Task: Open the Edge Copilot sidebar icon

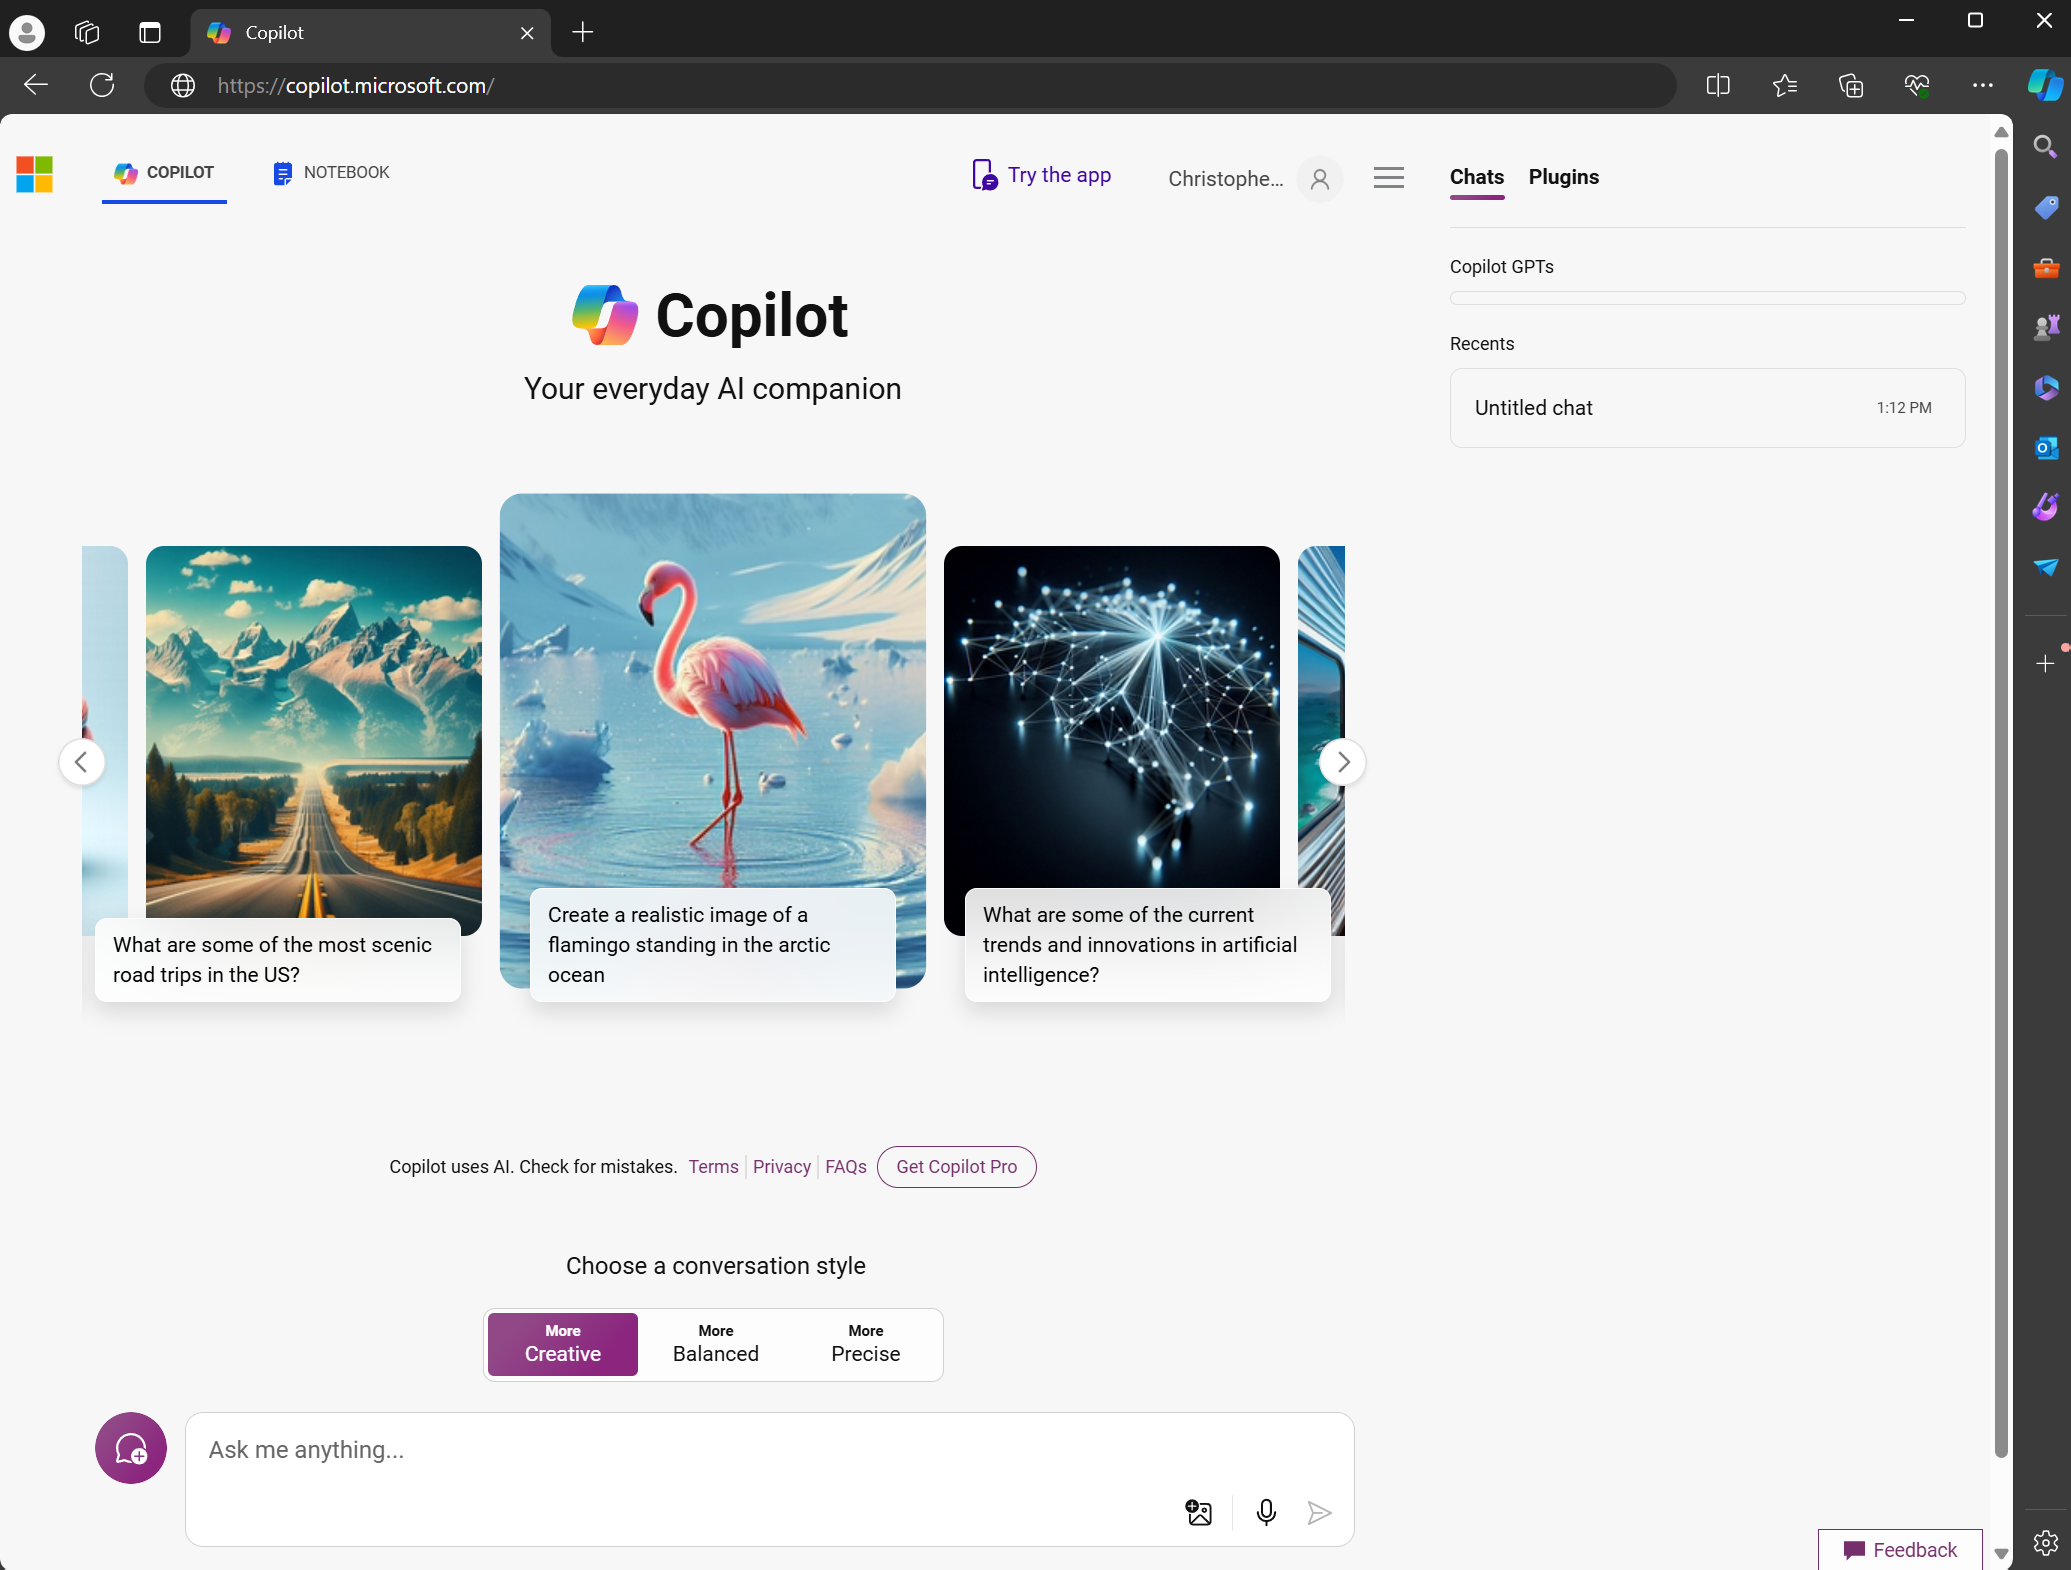Action: (2044, 85)
